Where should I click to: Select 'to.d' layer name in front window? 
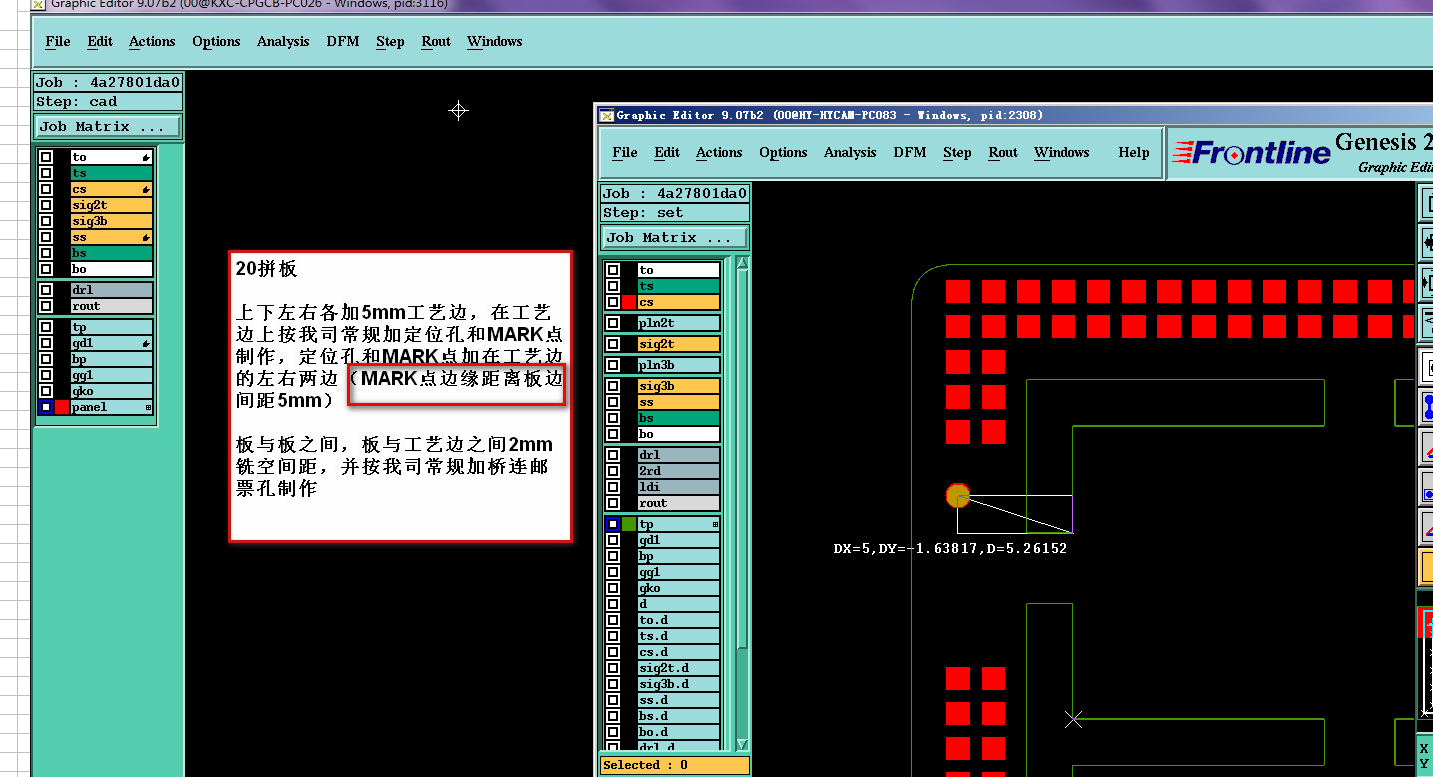pyautogui.click(x=679, y=620)
